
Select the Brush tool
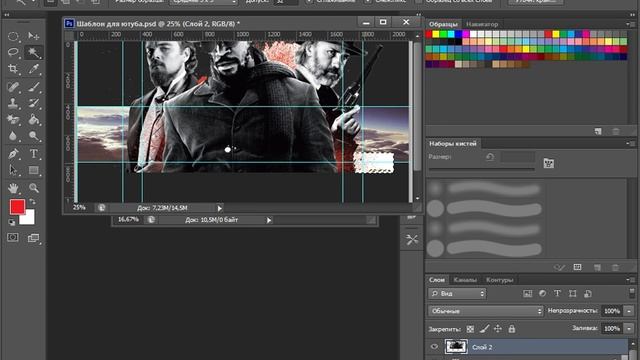[33, 87]
